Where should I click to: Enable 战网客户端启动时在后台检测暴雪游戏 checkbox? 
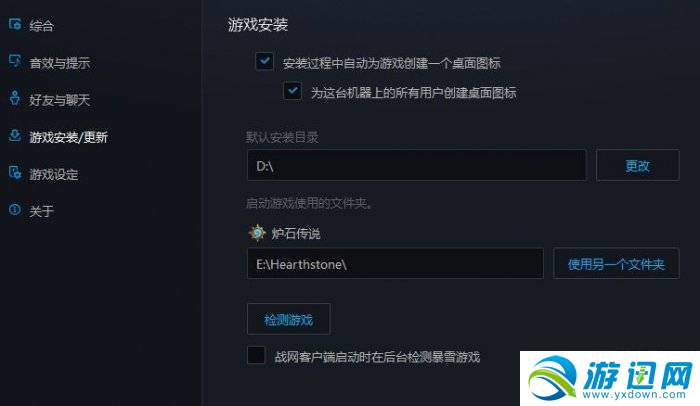(256, 355)
